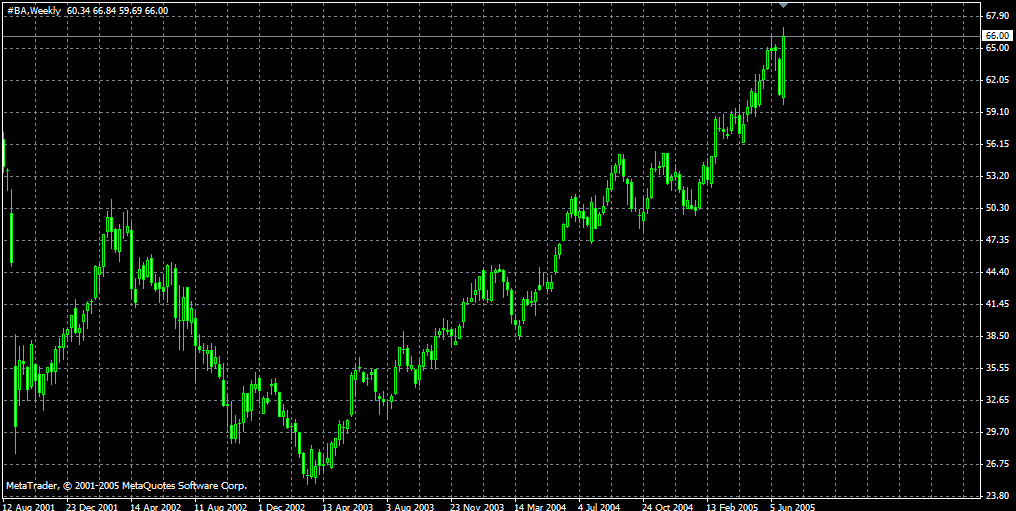The image size is (1016, 511).
Task: Select the 14 Apr 2002 date label
Action: [155, 506]
